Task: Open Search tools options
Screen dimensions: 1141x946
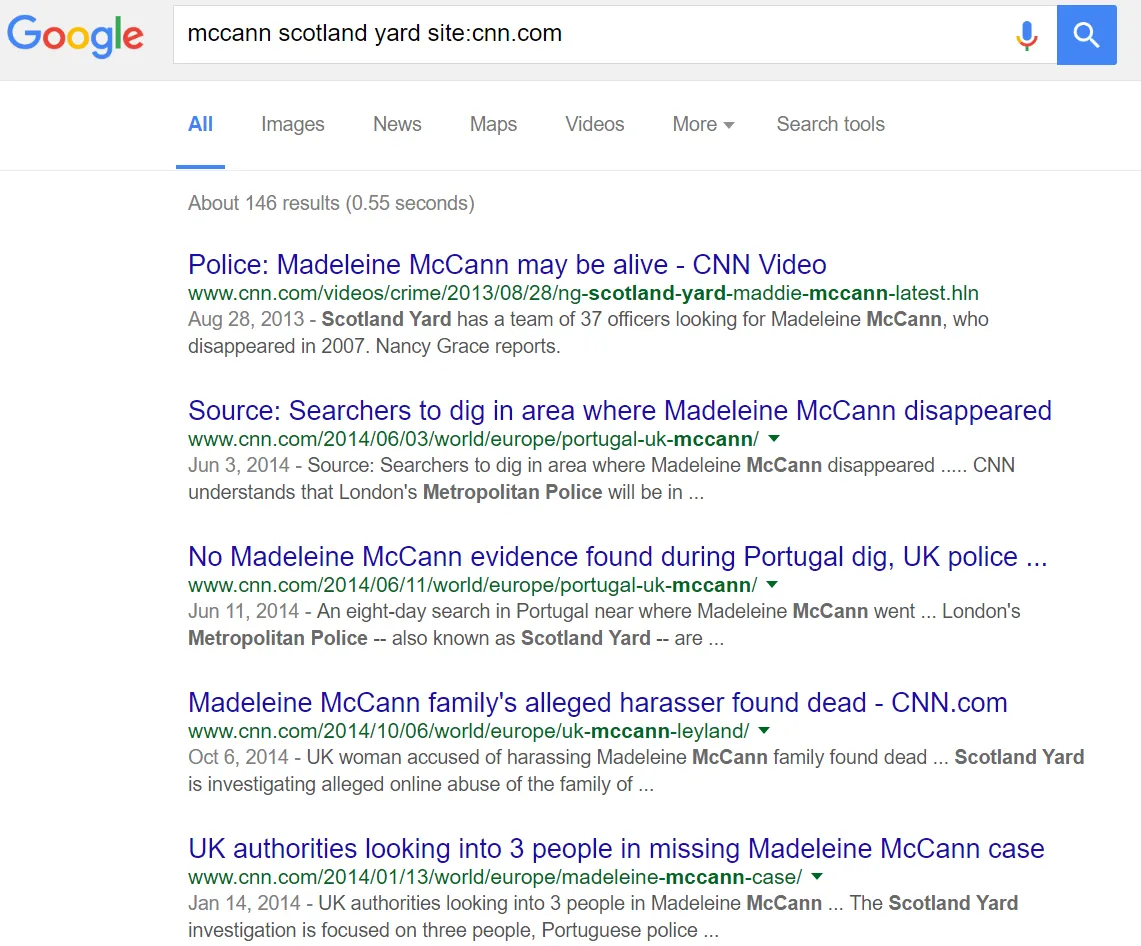Action: [830, 124]
